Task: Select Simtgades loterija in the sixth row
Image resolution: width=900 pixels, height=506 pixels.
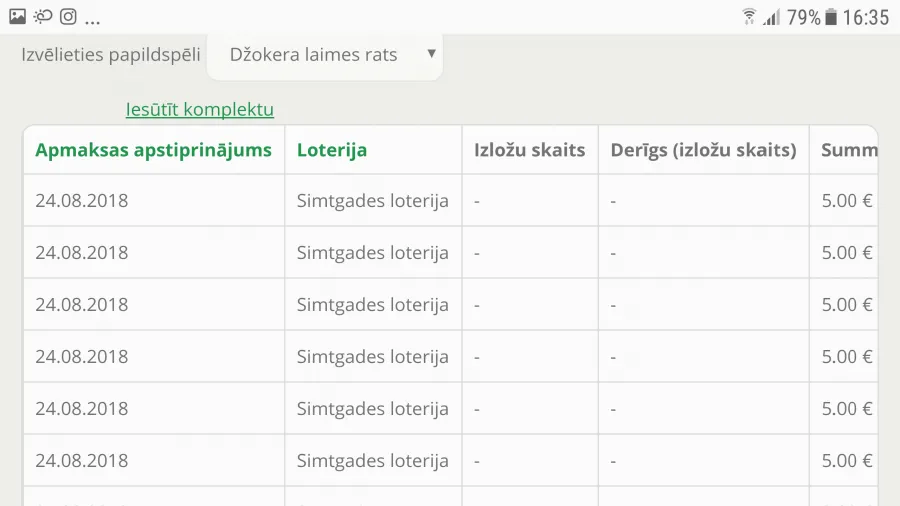Action: pos(373,461)
